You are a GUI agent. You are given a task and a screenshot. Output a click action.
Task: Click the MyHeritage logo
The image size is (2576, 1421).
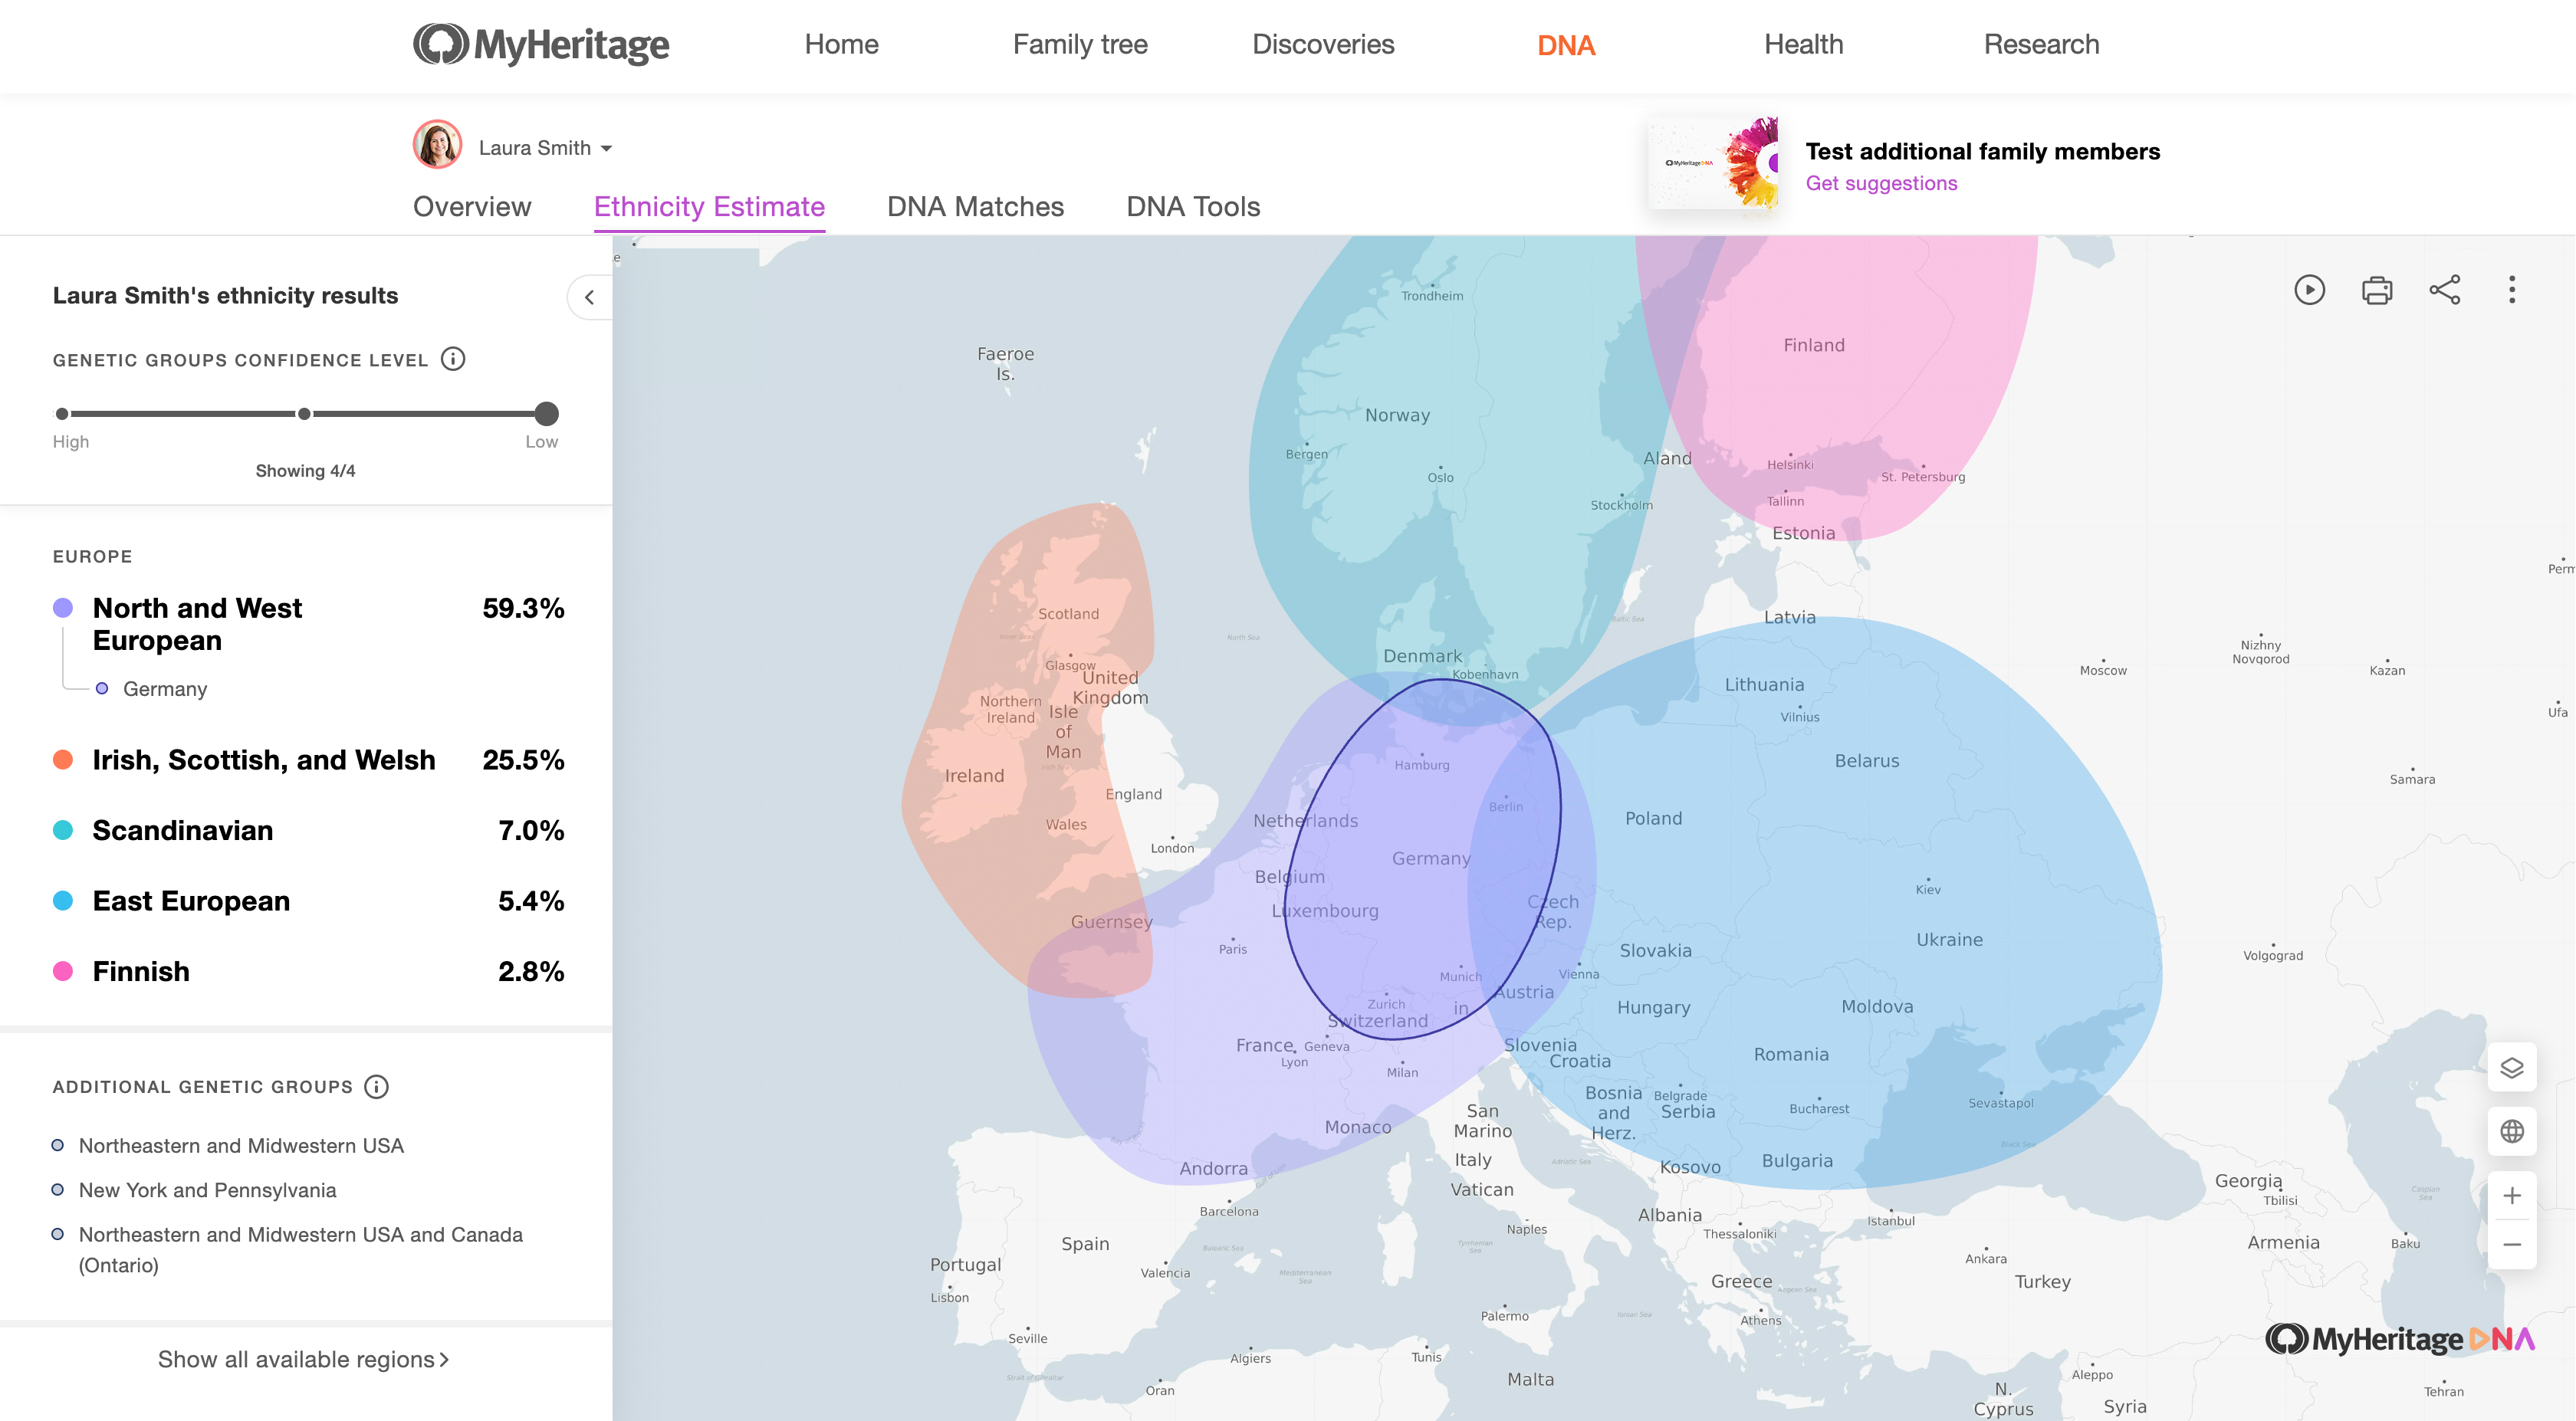(x=541, y=45)
